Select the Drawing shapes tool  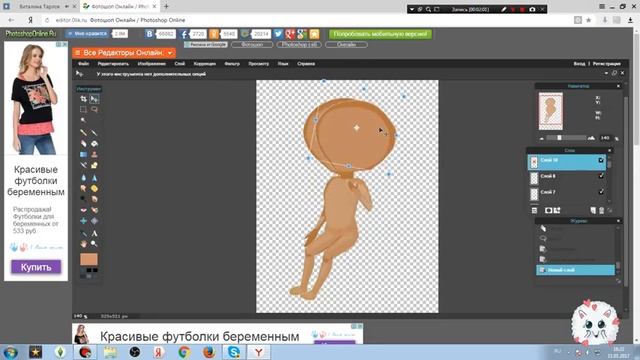(94, 165)
